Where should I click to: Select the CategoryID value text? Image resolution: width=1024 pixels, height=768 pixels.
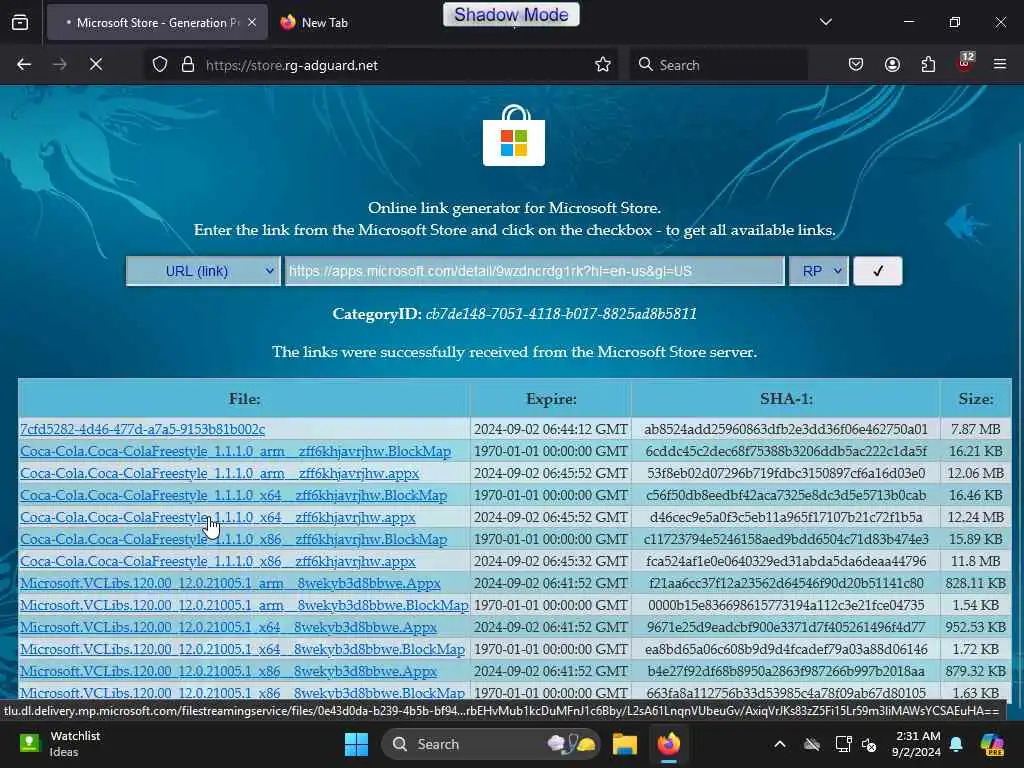click(x=561, y=314)
